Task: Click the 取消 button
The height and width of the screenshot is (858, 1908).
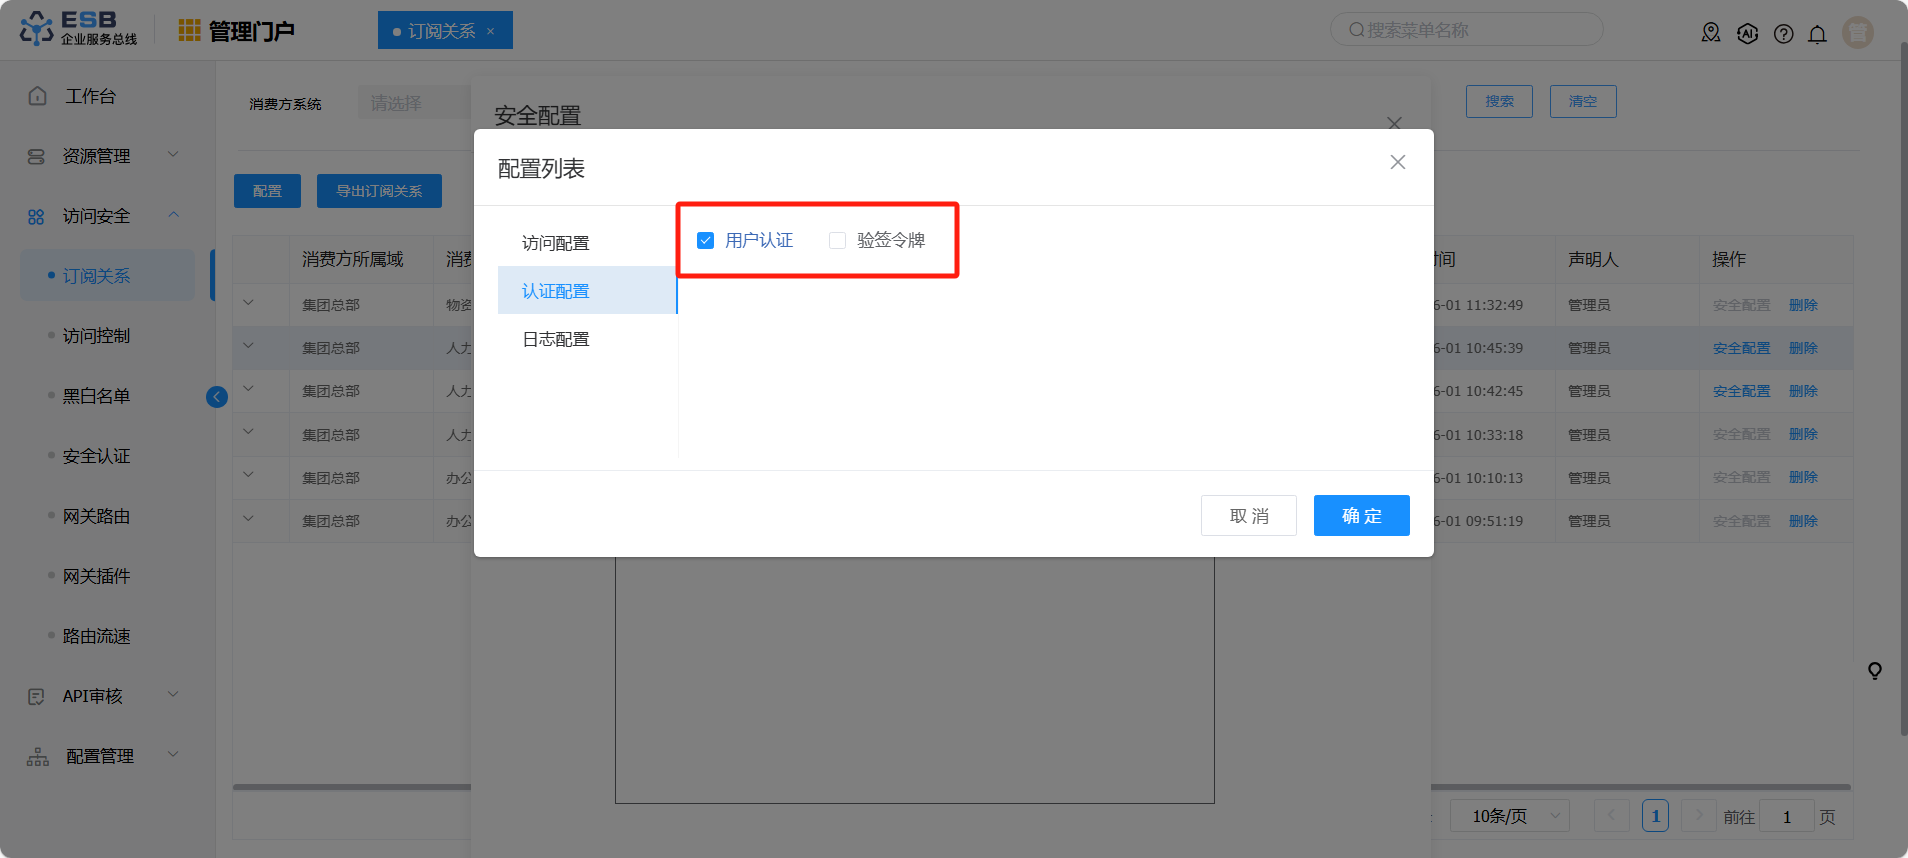Action: click(1248, 516)
